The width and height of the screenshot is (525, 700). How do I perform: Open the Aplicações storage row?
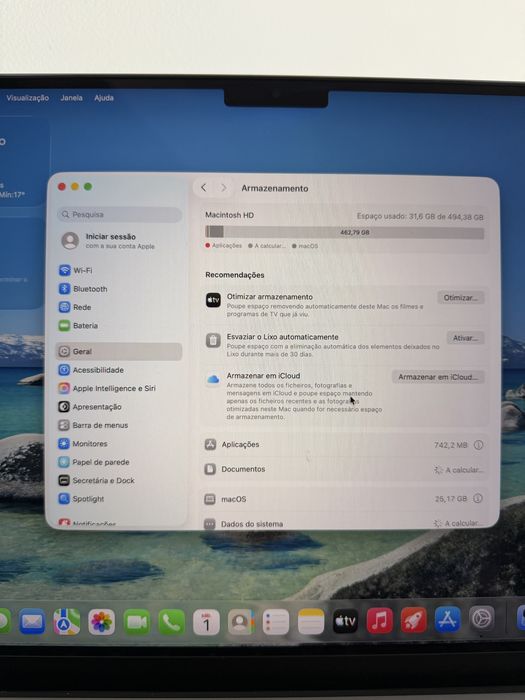(x=344, y=445)
